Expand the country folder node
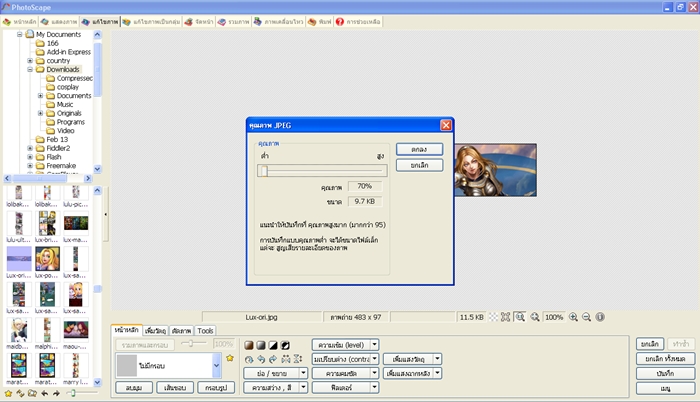 [x=30, y=61]
